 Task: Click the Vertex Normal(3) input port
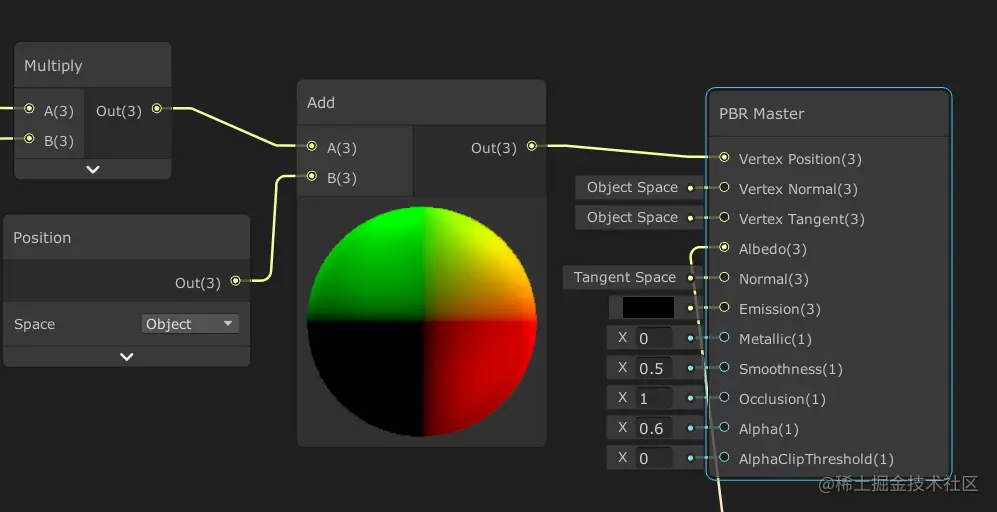724,187
